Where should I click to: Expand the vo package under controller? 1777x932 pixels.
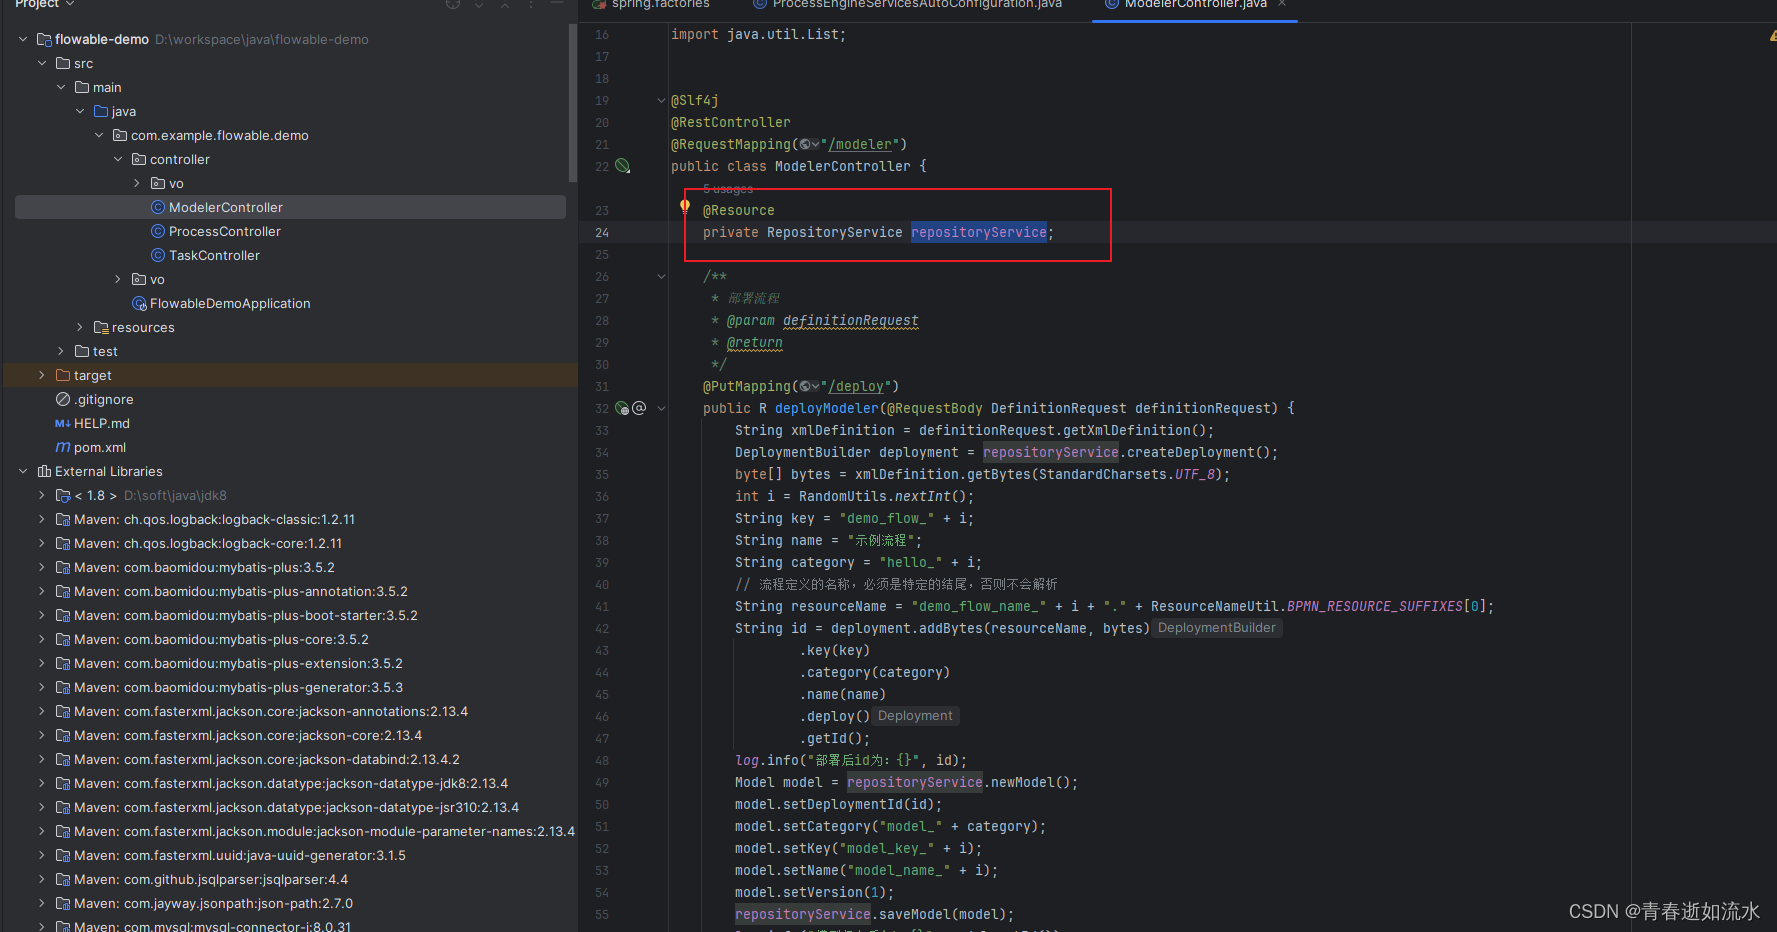pos(137,183)
